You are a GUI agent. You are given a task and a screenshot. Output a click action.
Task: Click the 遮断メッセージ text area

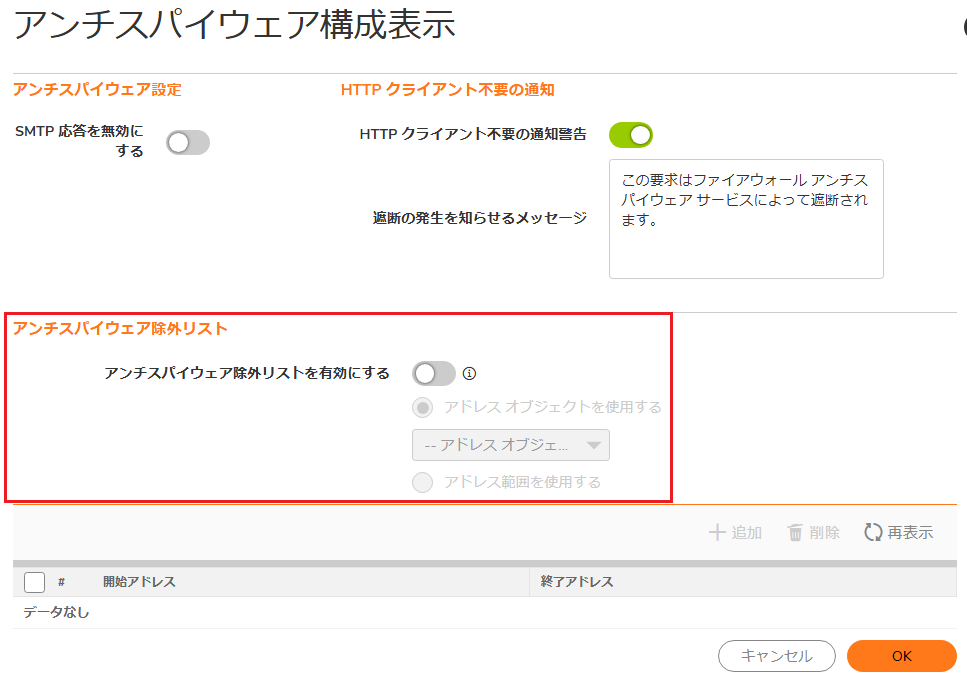tap(746, 219)
